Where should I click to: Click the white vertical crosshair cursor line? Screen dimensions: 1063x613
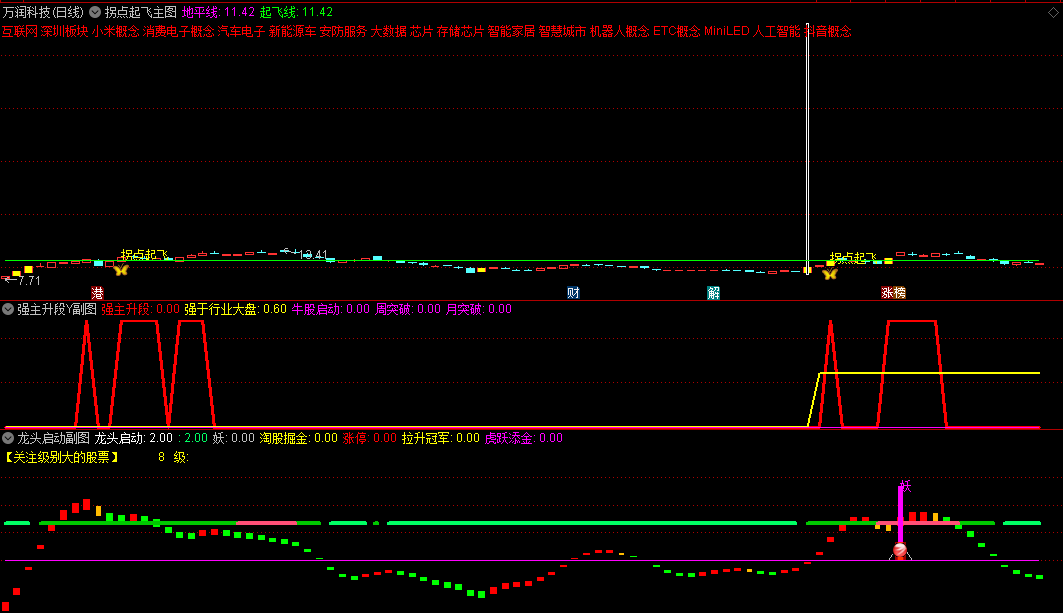[807, 149]
